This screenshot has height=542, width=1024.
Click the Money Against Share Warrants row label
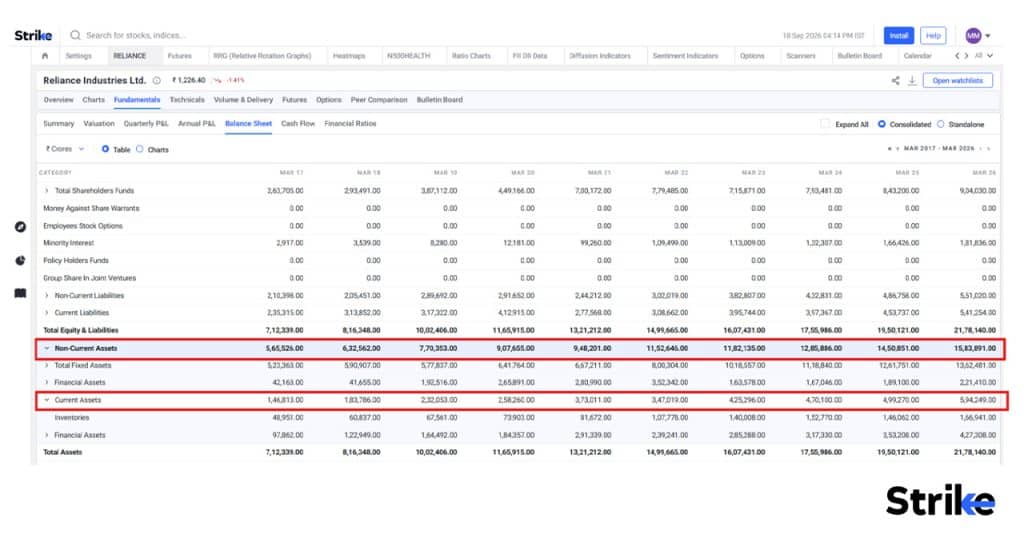point(91,208)
